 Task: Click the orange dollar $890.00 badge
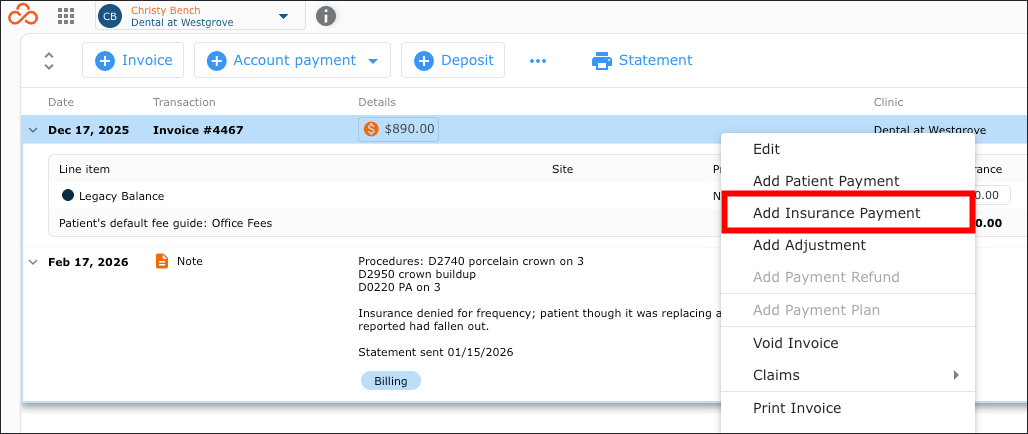tap(399, 129)
